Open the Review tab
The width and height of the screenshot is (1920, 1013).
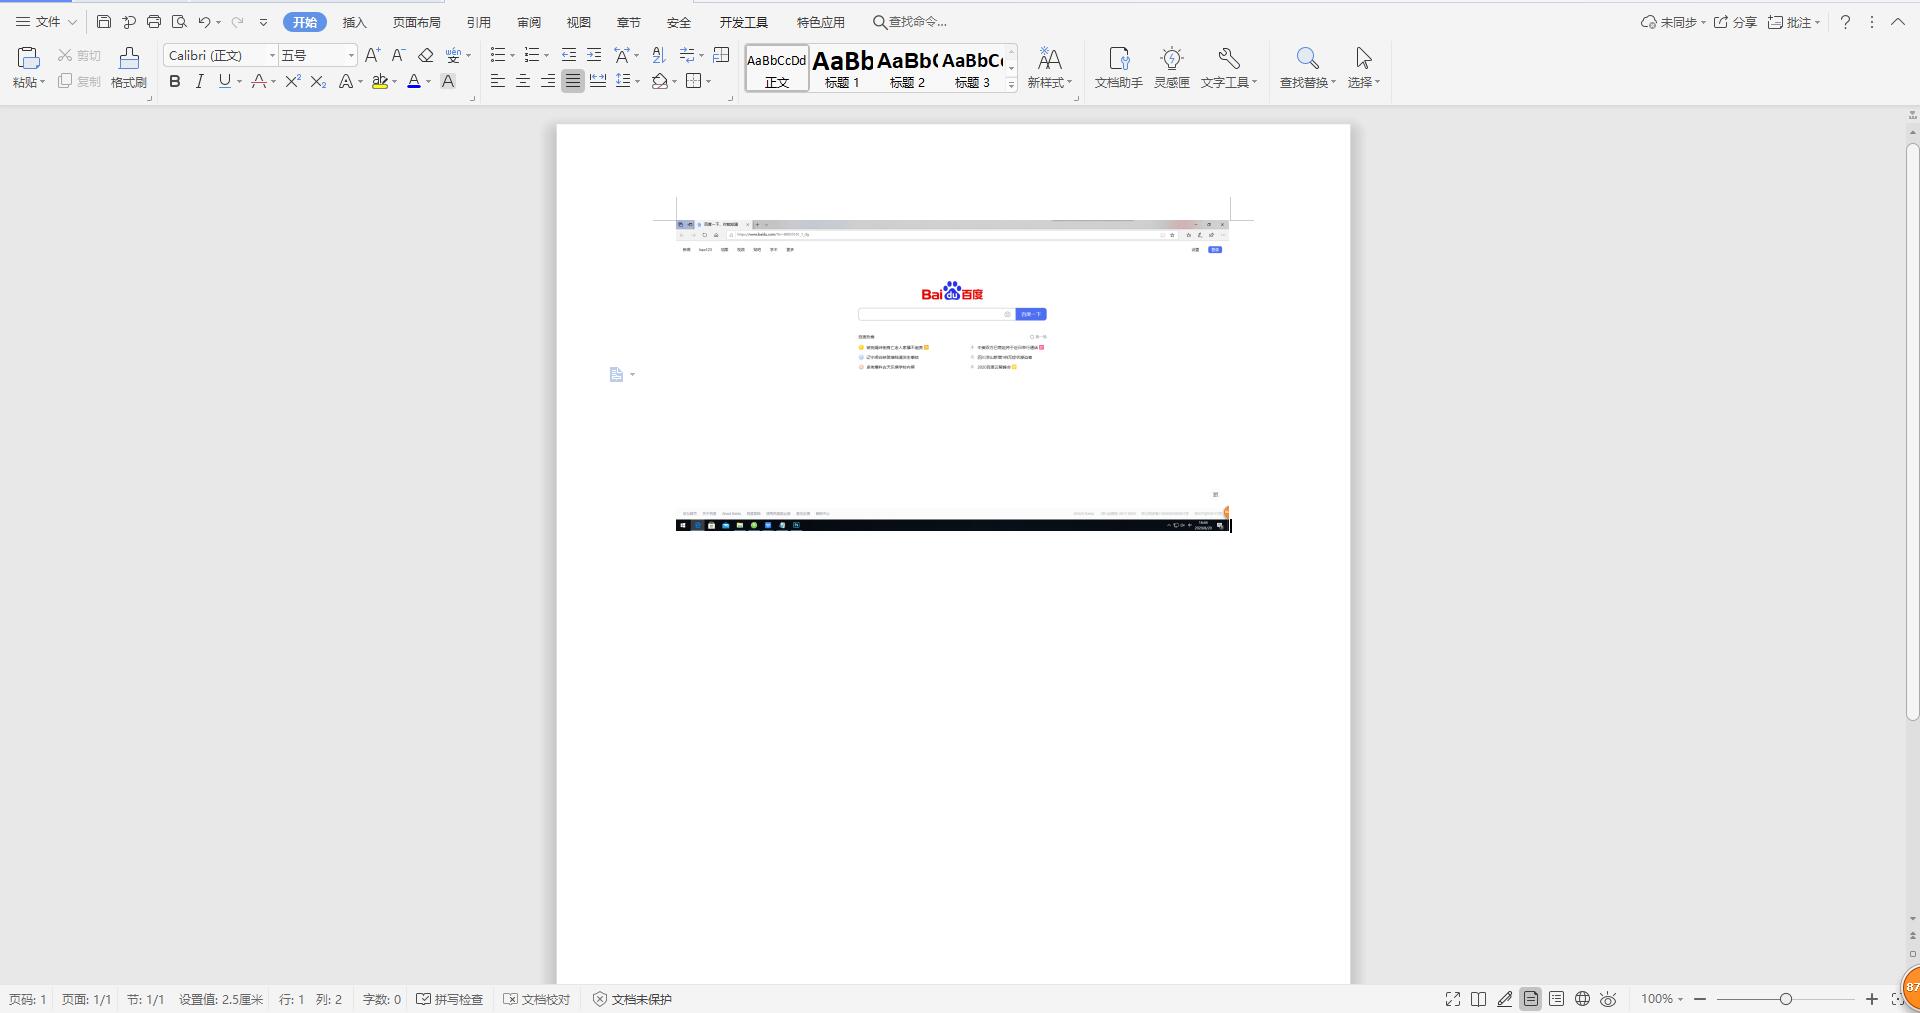[528, 22]
